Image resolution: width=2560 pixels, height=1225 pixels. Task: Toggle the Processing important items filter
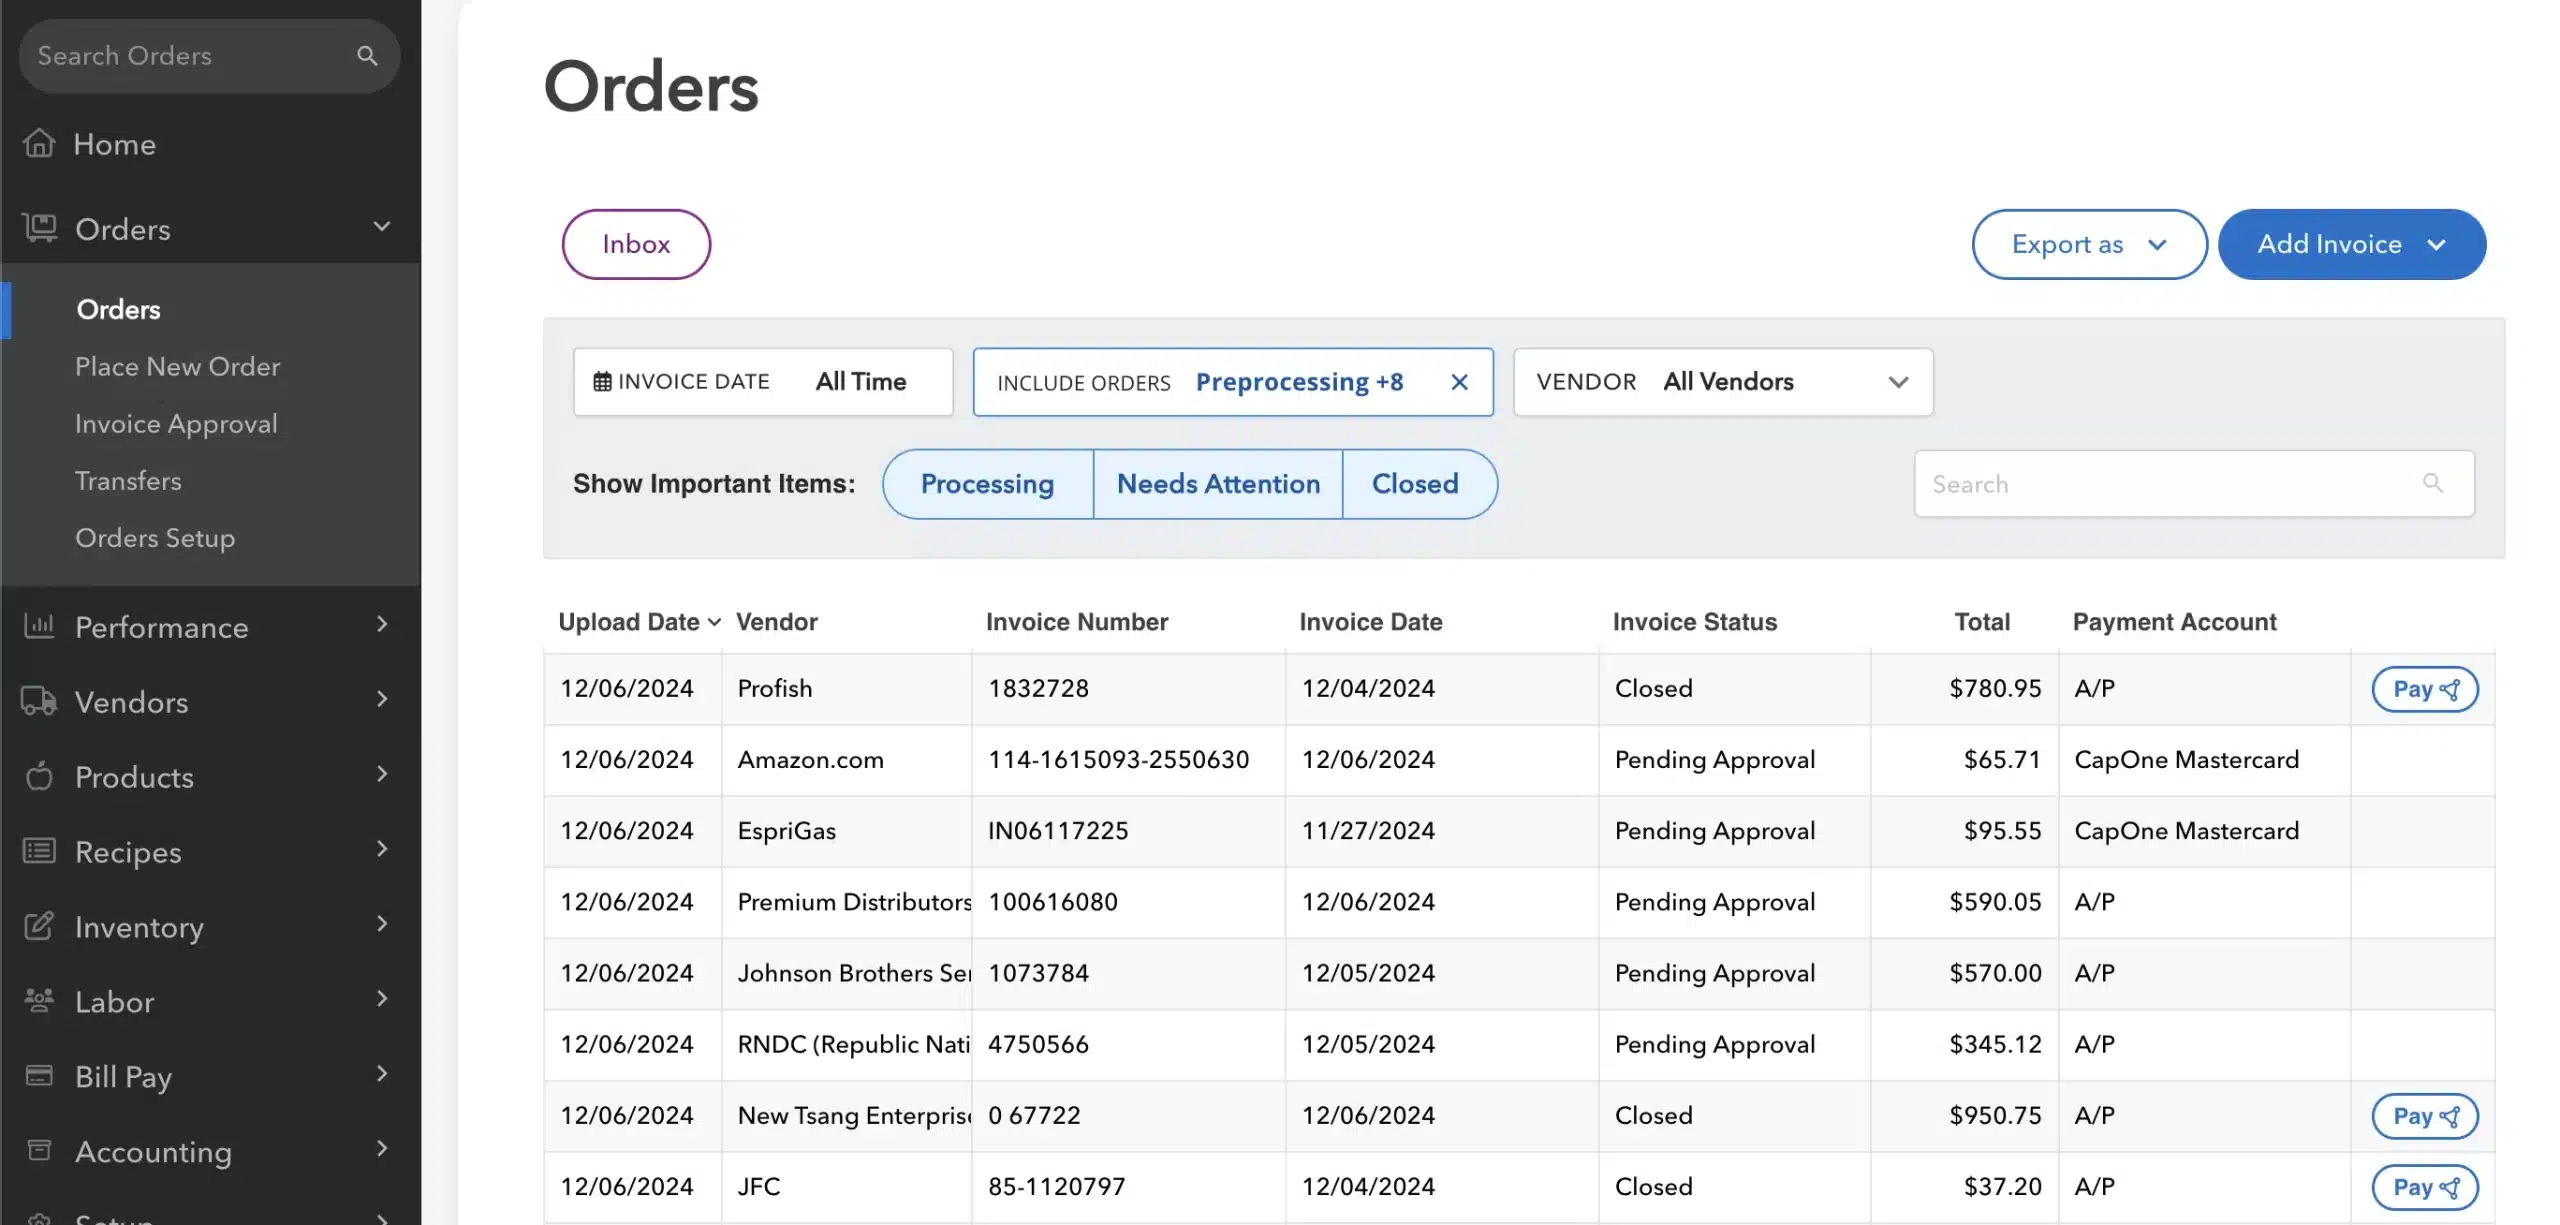[987, 483]
